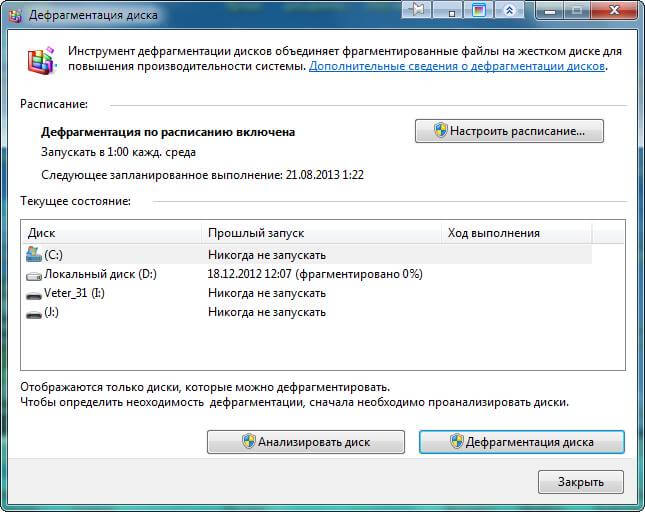645x512 pixels.
Task: Open the Дополнительные сведения о дефрагментации дисков link
Action: click(x=457, y=66)
